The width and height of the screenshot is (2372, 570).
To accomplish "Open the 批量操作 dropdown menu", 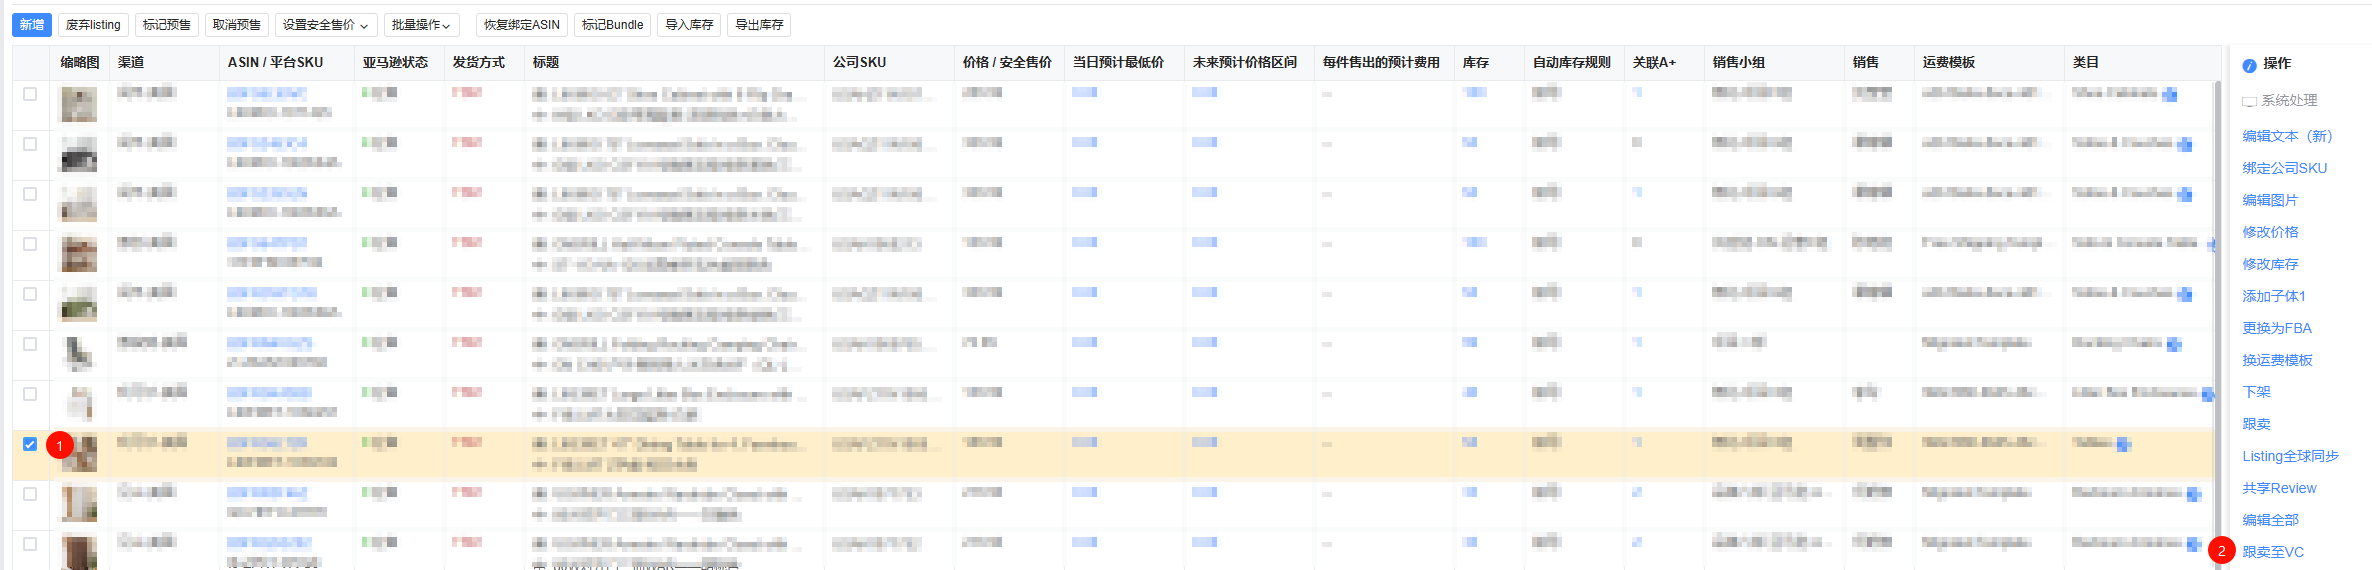I will [x=420, y=25].
